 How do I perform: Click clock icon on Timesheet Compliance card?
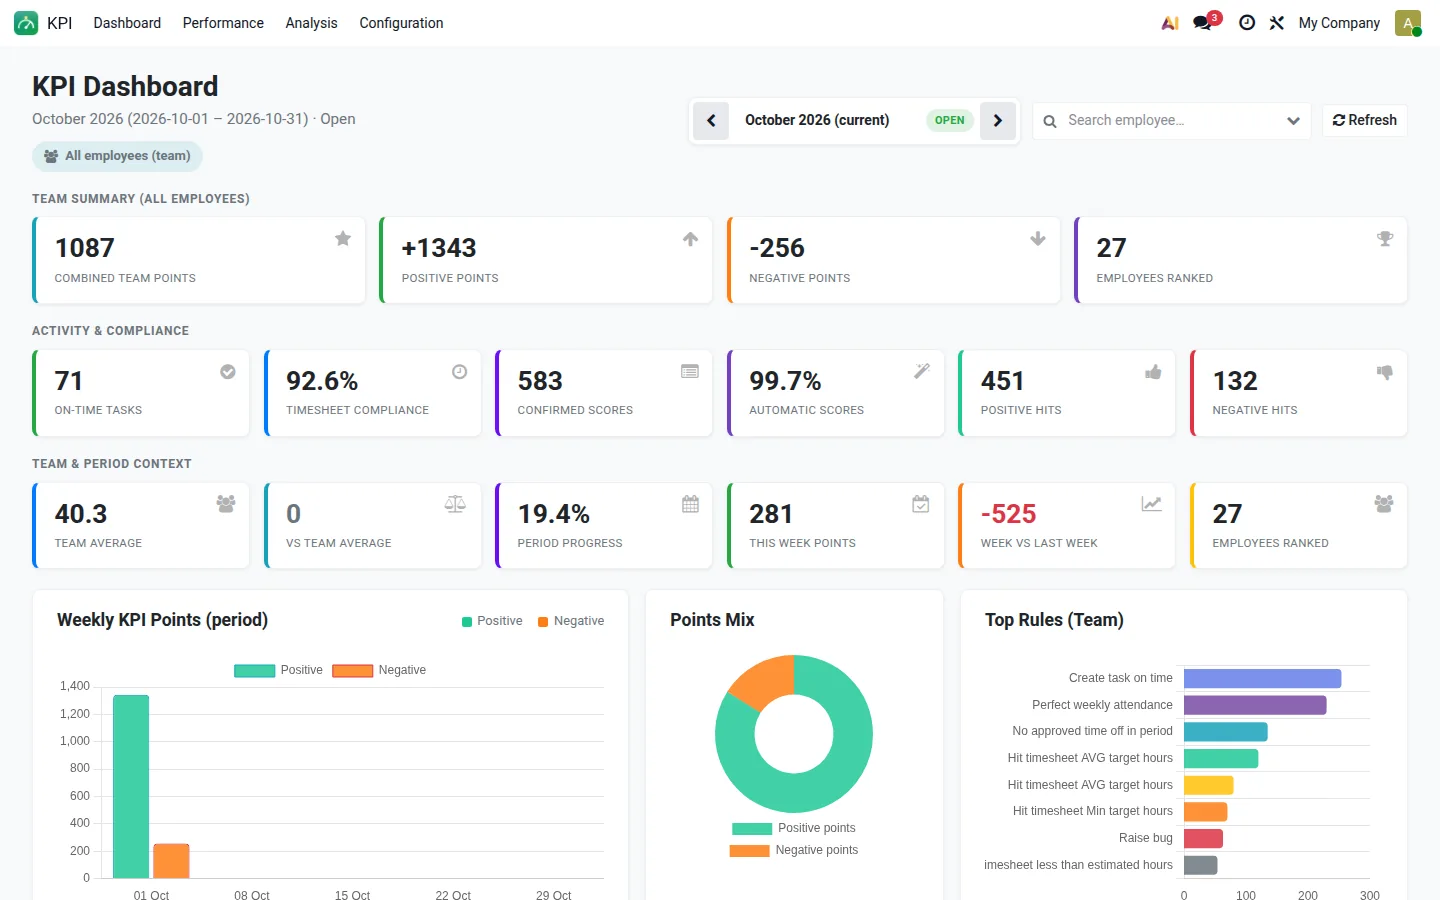point(459,371)
